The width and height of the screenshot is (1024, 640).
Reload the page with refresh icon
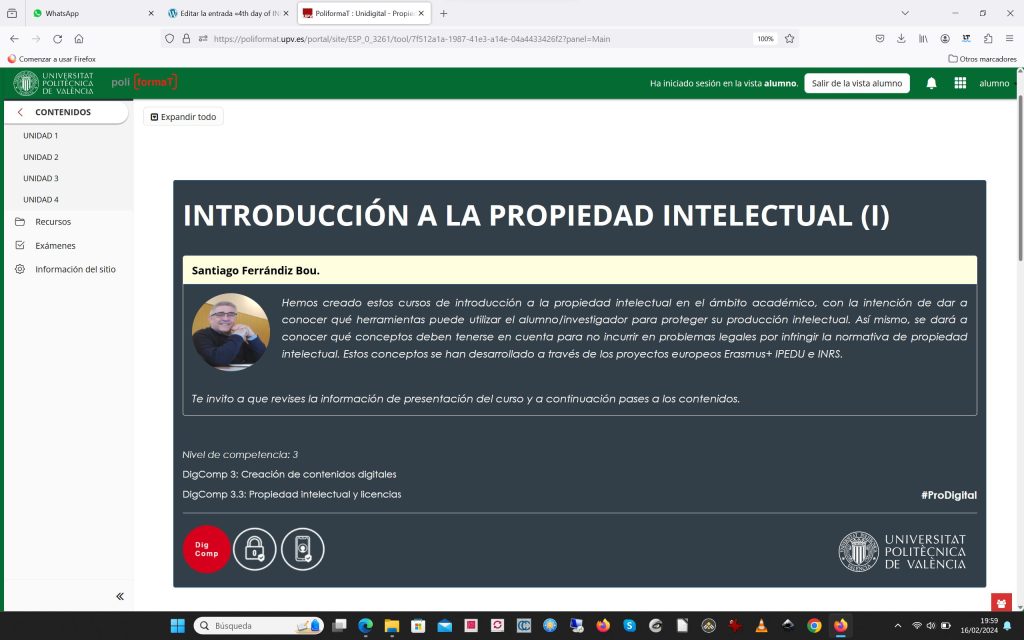point(57,39)
